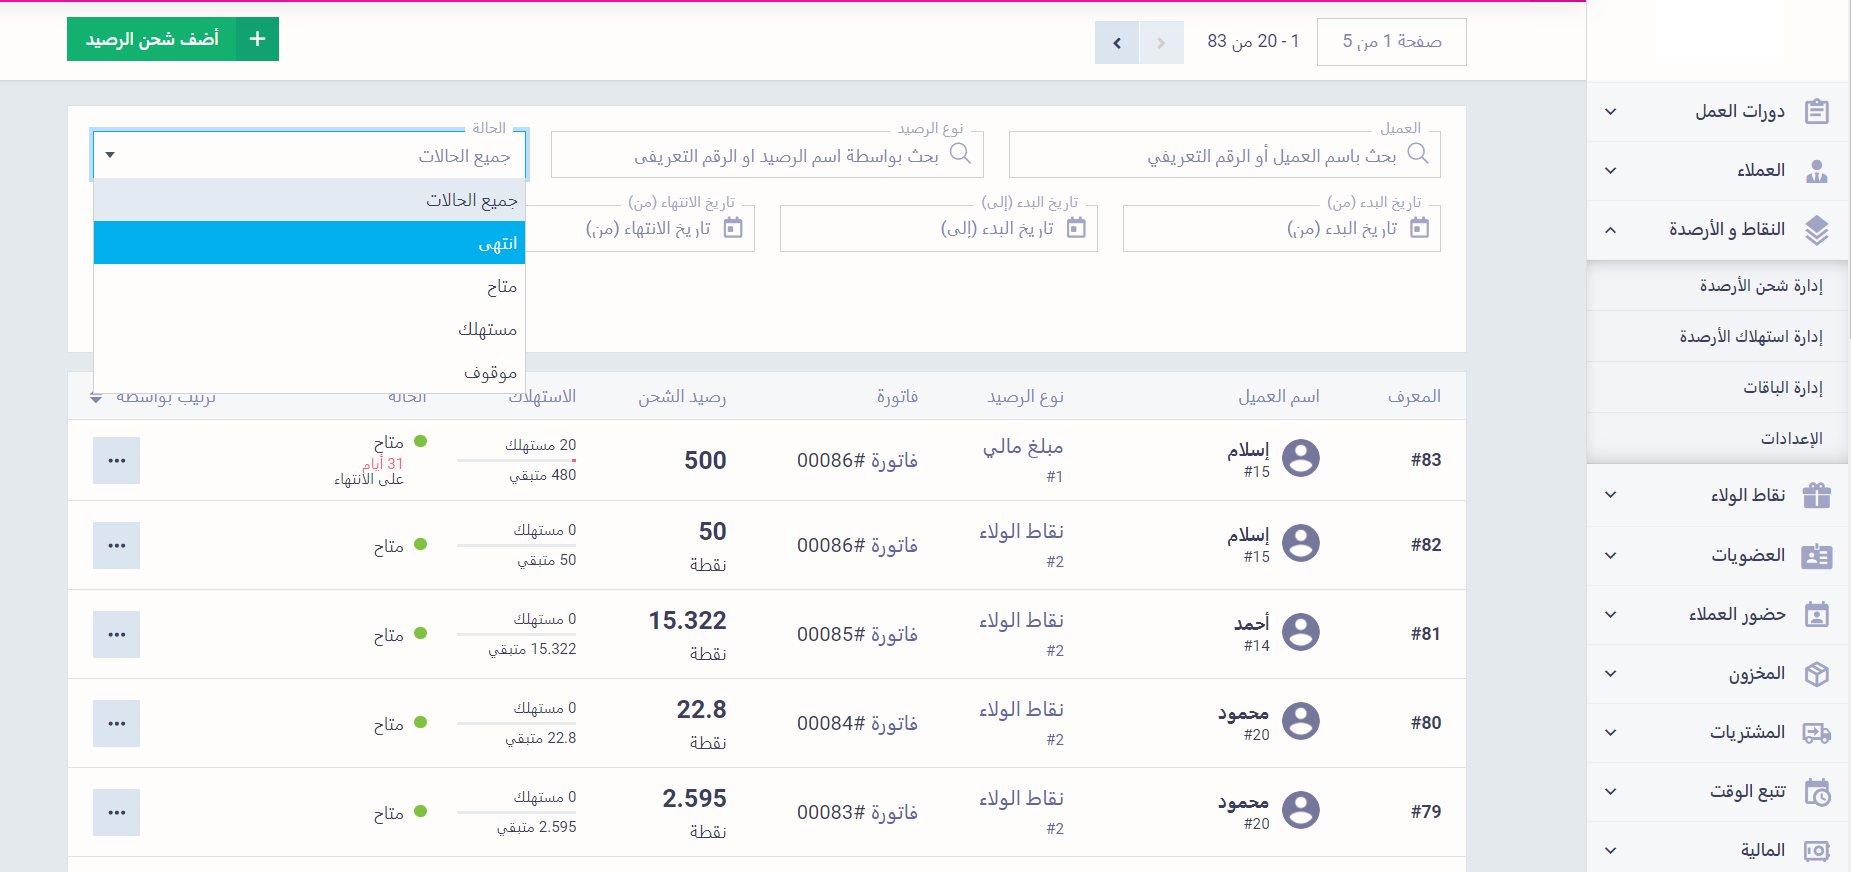Expand the دورات العمل sidebar menu
The height and width of the screenshot is (872, 1851).
(x=1610, y=112)
